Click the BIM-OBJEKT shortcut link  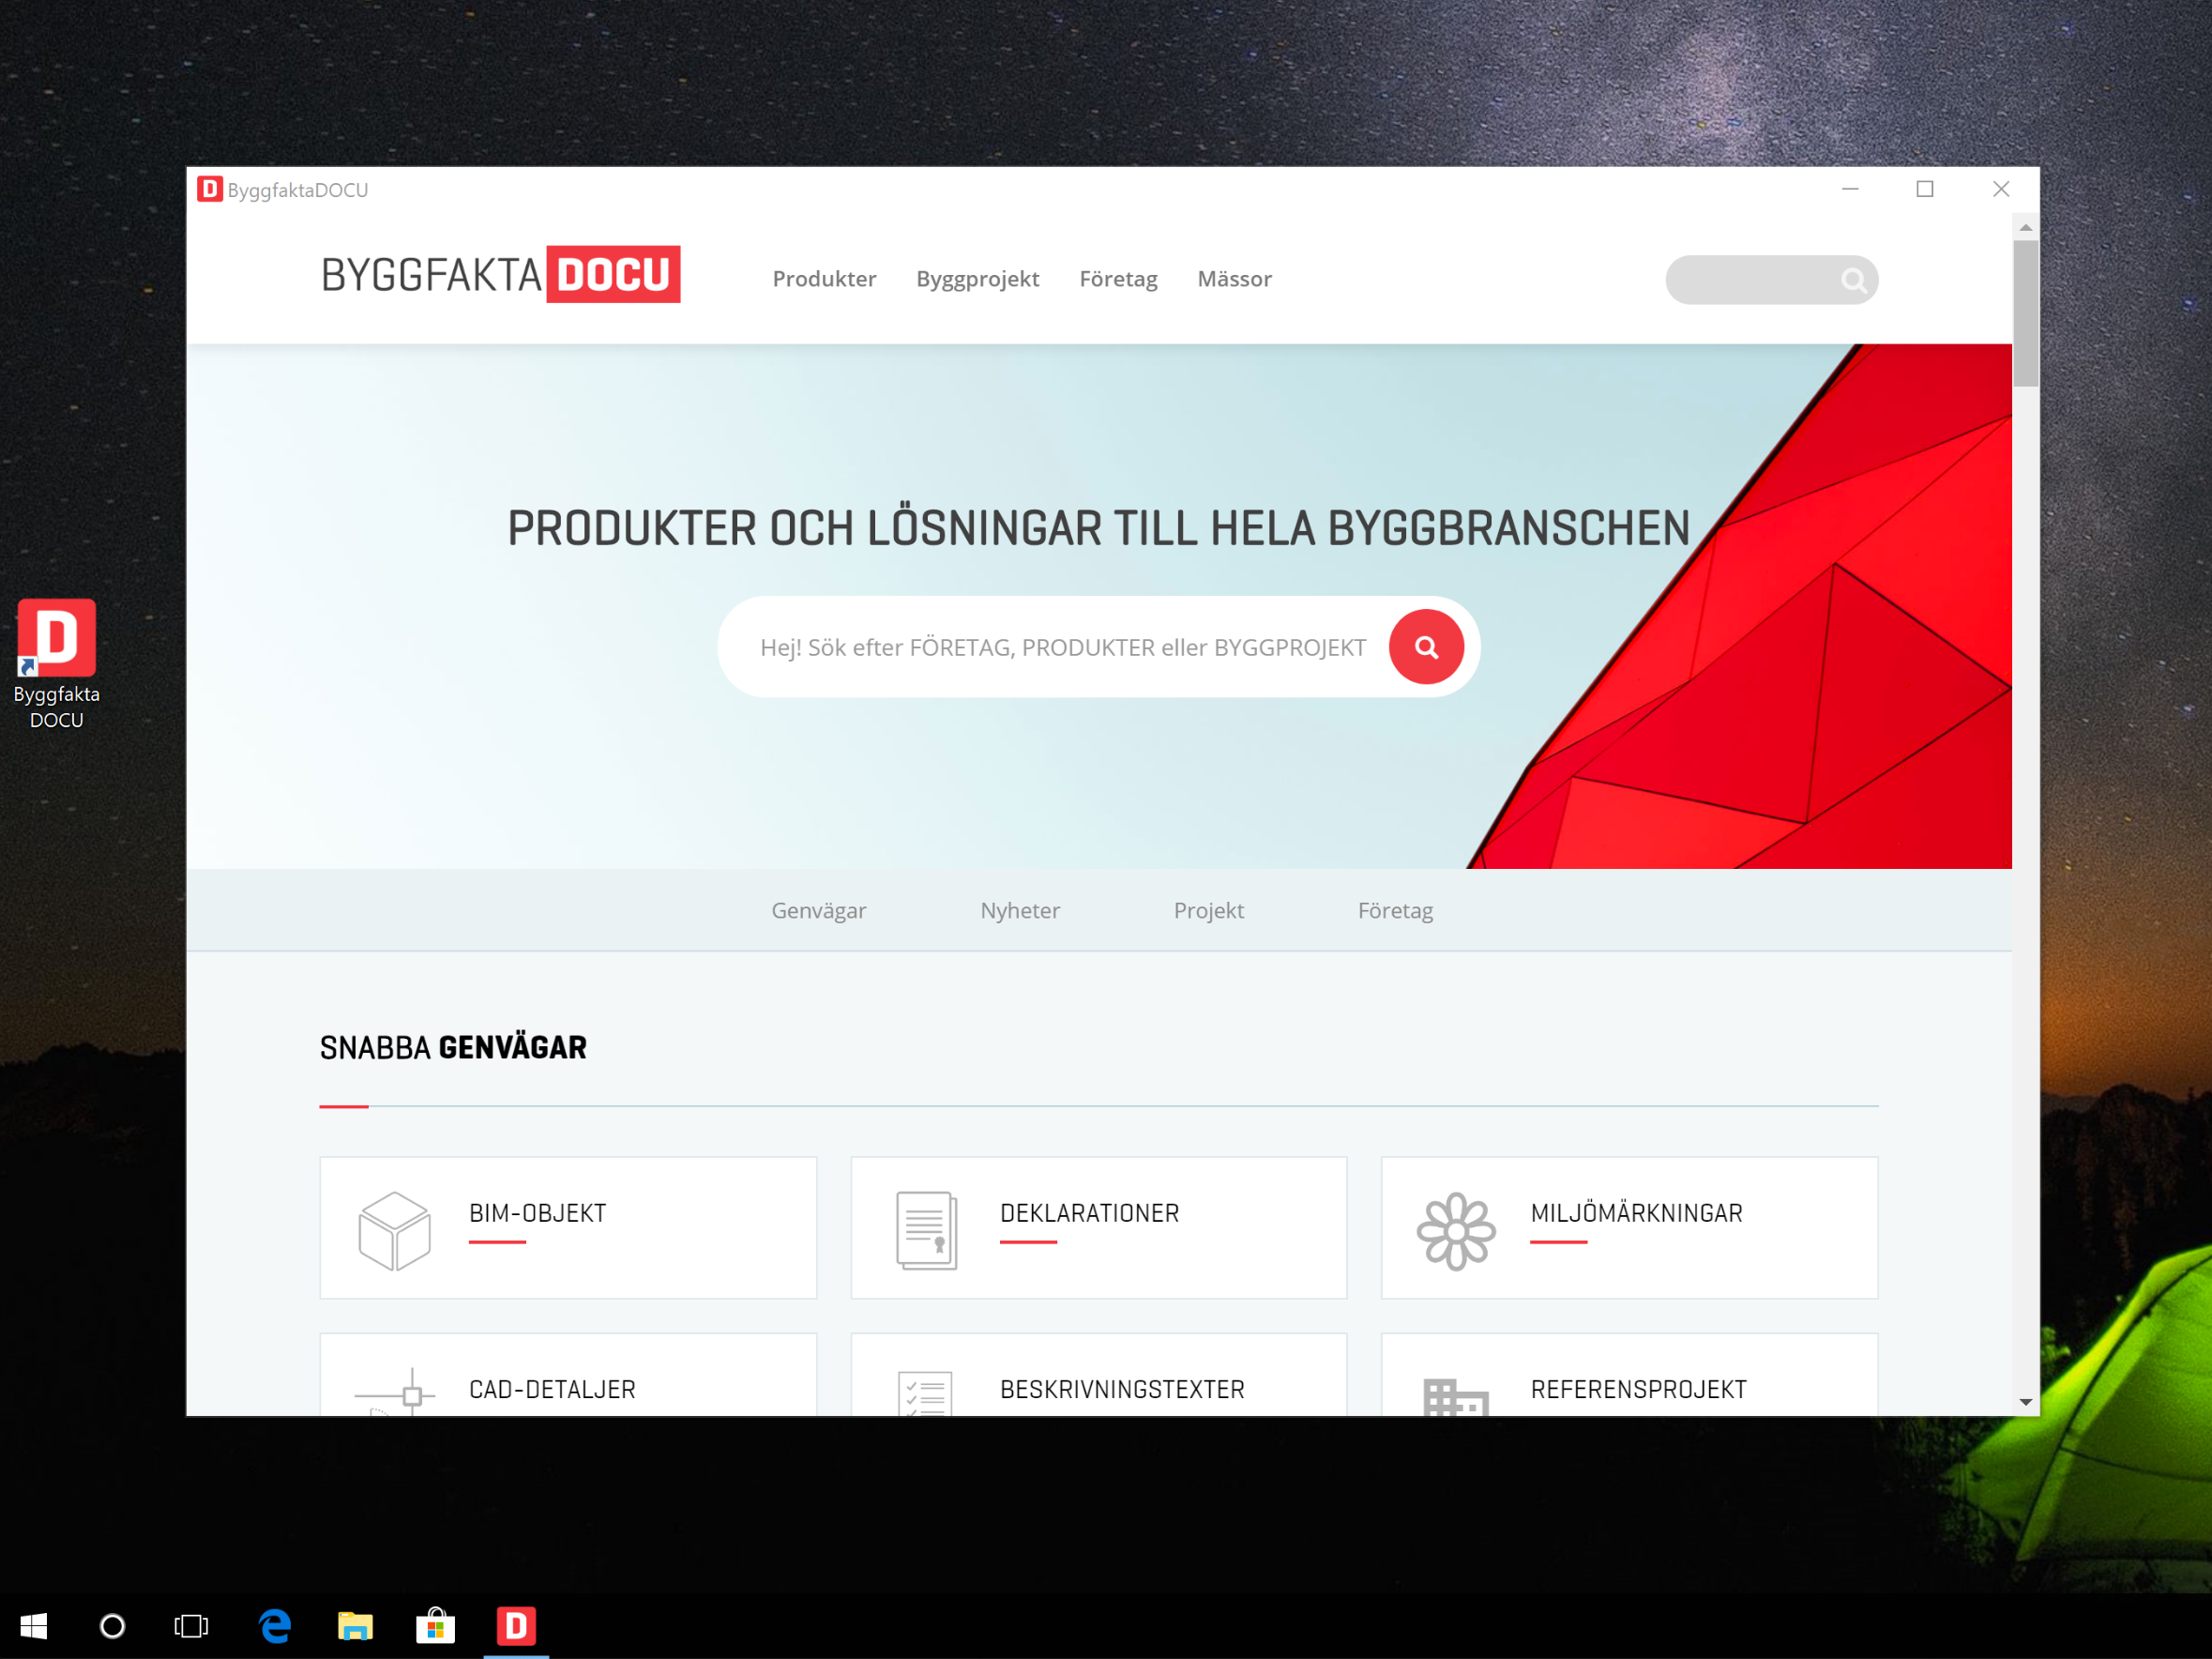tap(537, 1213)
